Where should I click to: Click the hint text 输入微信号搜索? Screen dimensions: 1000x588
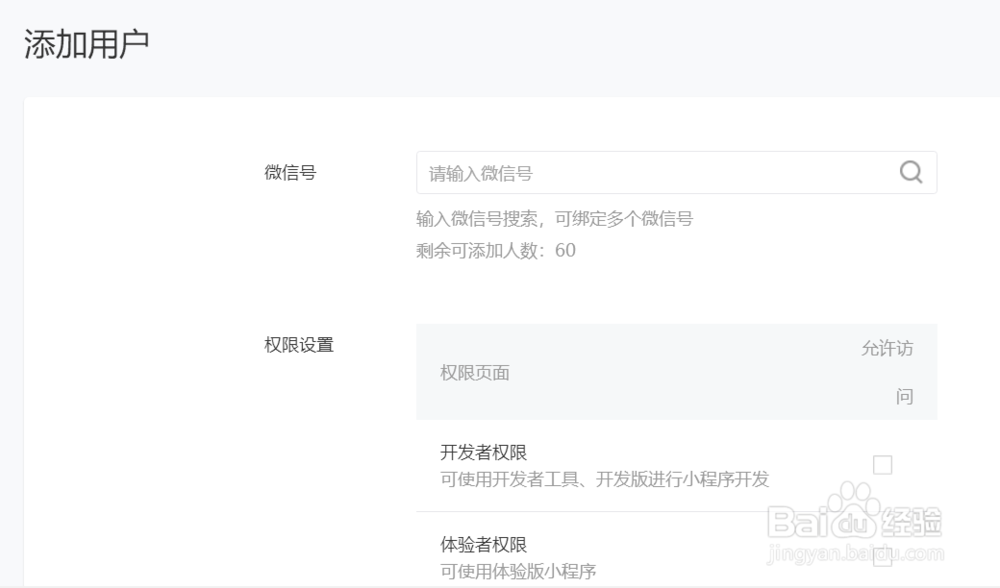(554, 219)
